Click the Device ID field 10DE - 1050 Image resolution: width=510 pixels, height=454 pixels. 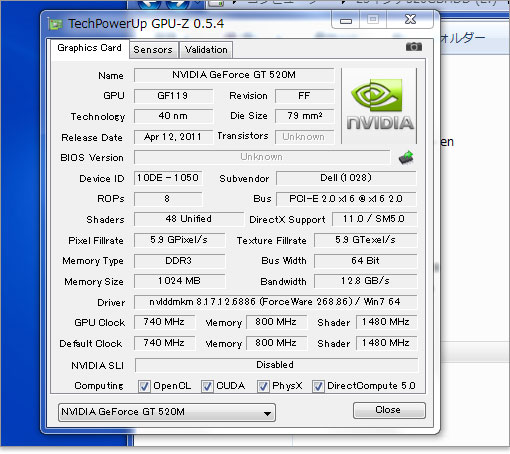(168, 178)
